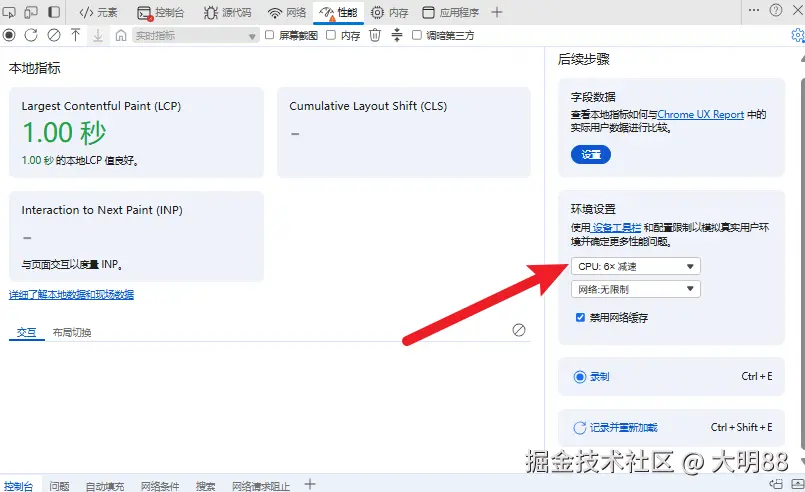Enable the 屏幕截图 checkbox

coord(270,35)
